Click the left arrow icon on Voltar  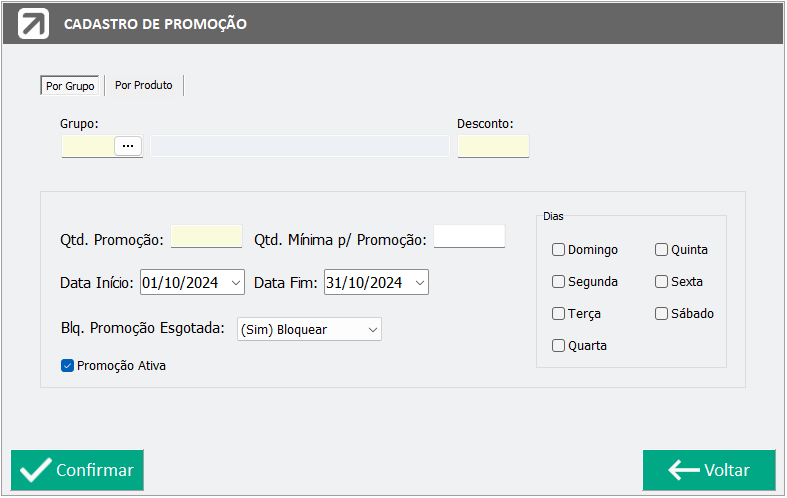click(x=684, y=470)
